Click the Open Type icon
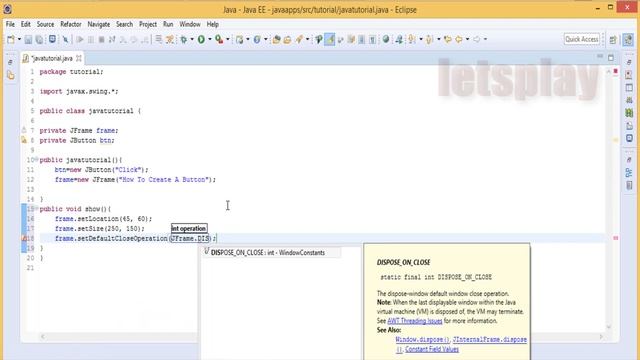 (276, 40)
